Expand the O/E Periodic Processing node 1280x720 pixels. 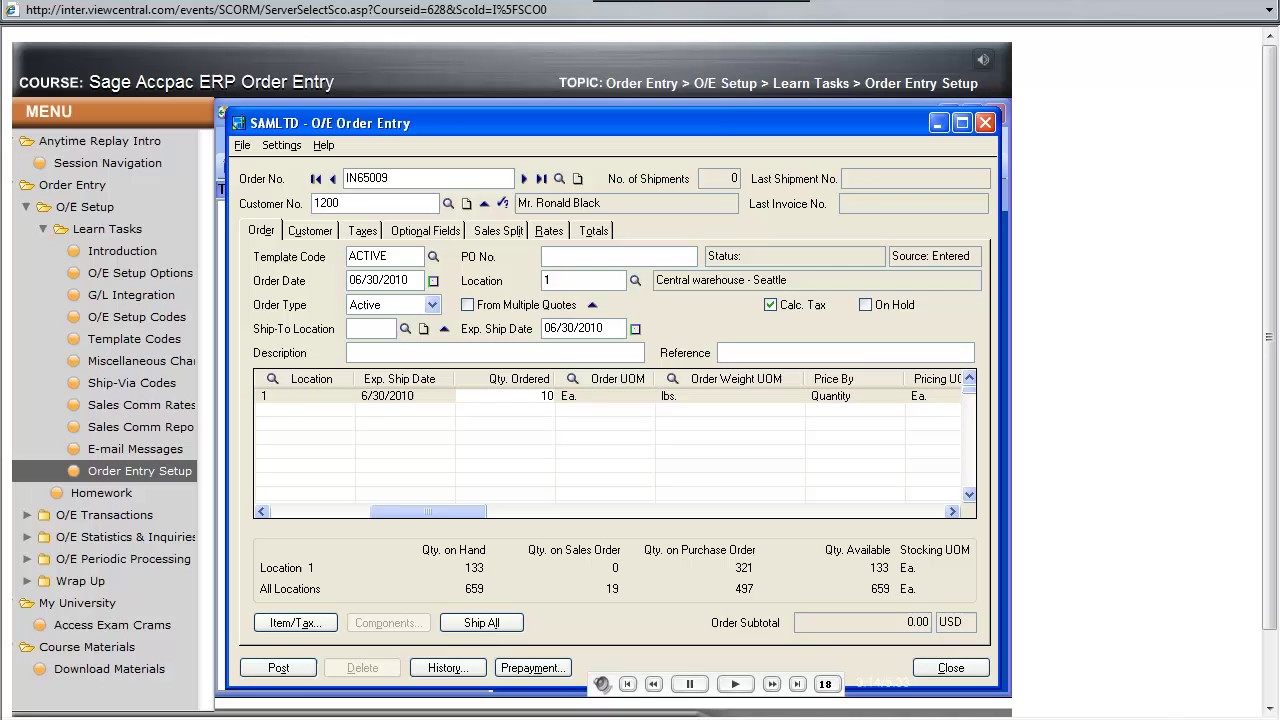click(x=27, y=559)
